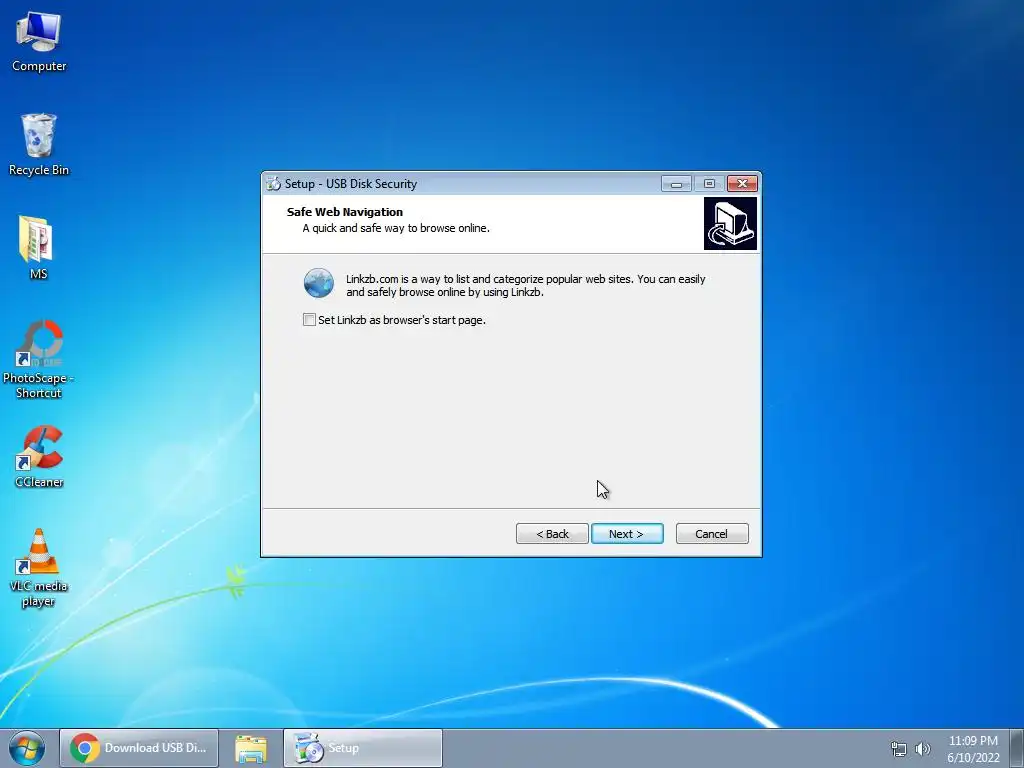This screenshot has width=1024, height=768.
Task: Select the Recycle Bin desktop icon
Action: (x=39, y=145)
